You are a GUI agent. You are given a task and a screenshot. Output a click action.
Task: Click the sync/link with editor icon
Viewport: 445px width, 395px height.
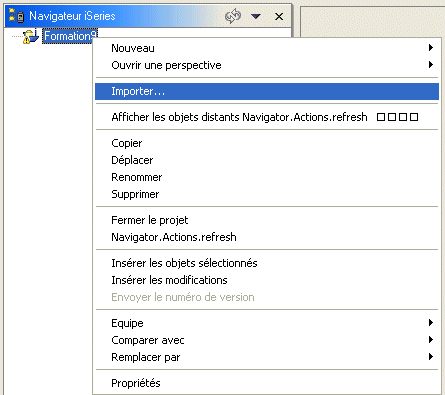tap(233, 16)
